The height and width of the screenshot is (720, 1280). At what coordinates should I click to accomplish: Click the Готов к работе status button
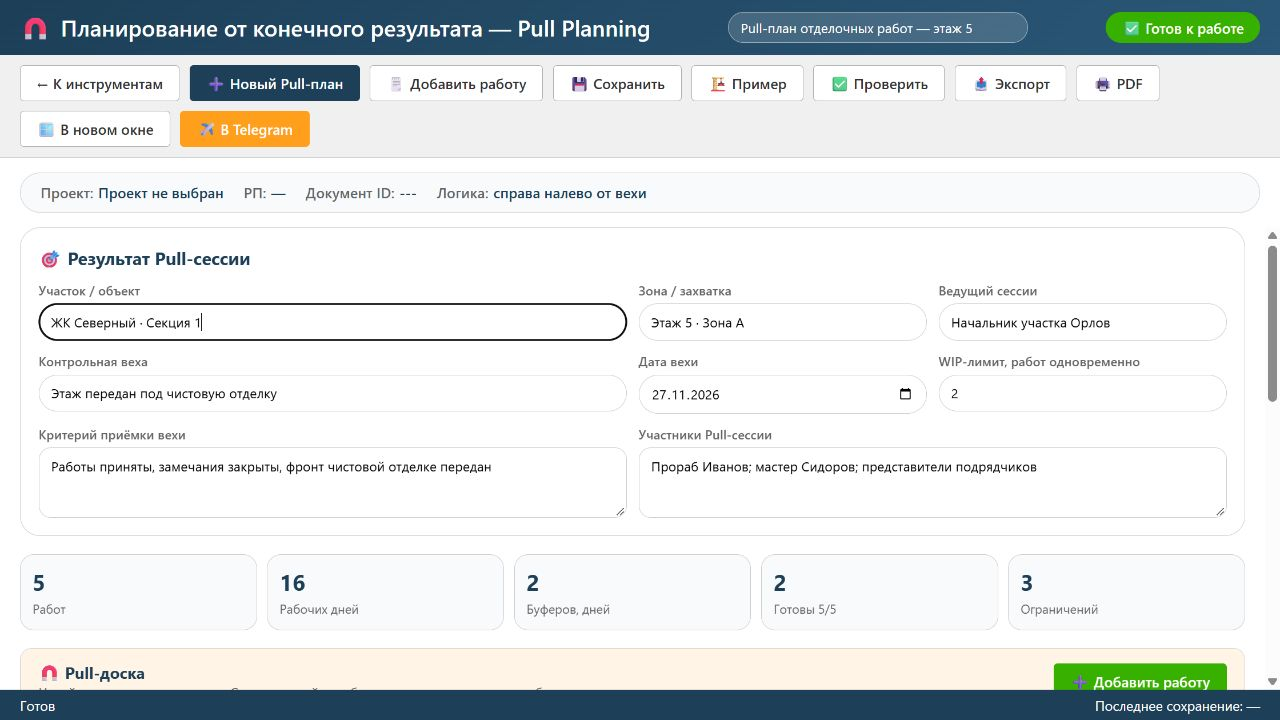click(1183, 28)
